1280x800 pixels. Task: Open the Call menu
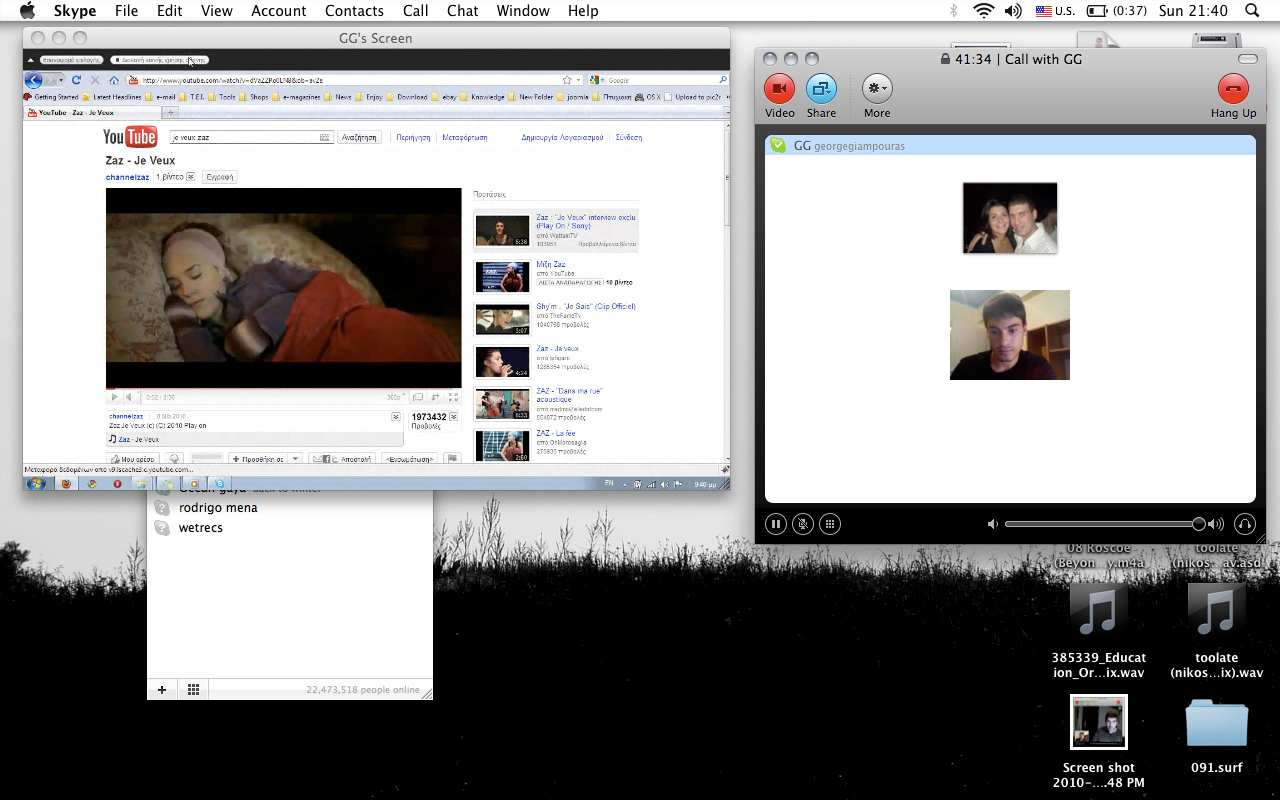click(x=415, y=11)
